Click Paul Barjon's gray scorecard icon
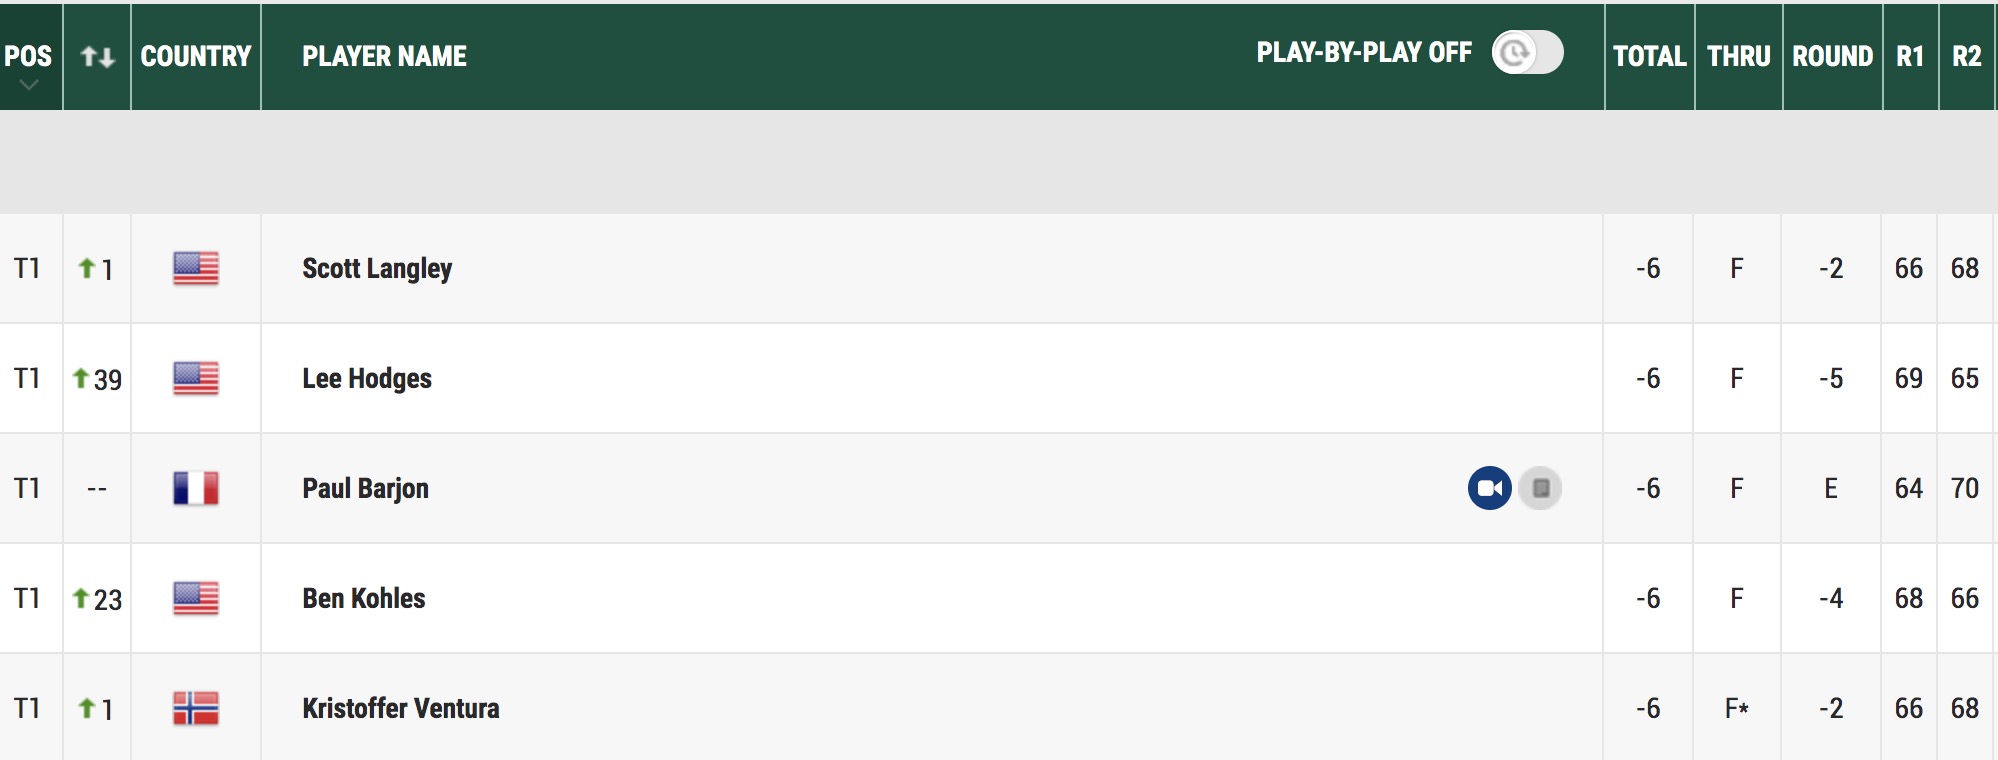This screenshot has width=1998, height=760. 1540,488
